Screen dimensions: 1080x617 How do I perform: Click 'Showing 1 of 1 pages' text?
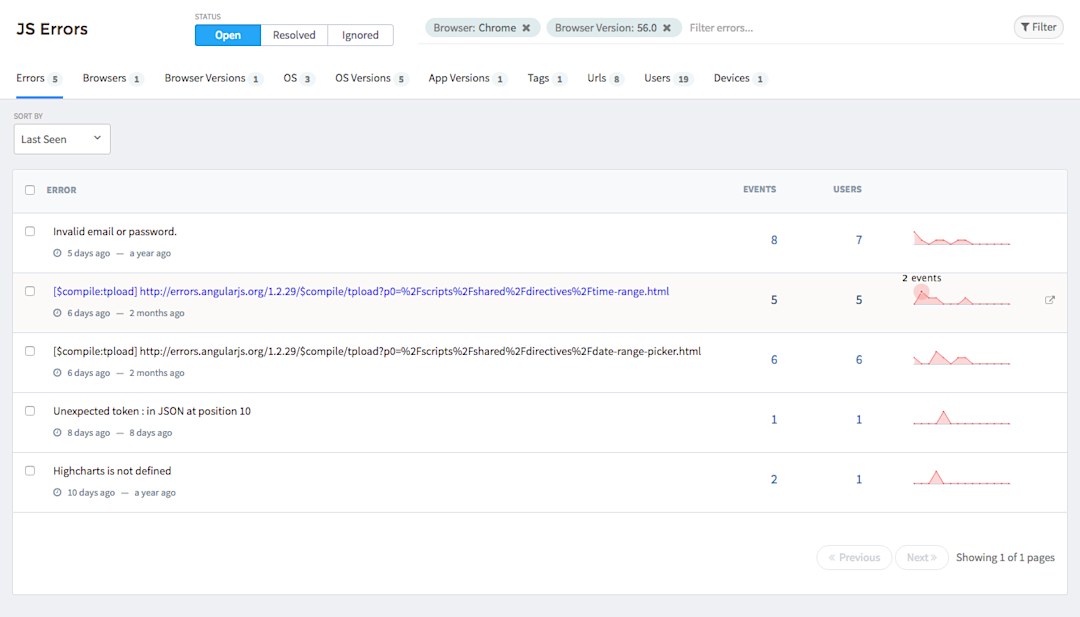(x=1005, y=558)
